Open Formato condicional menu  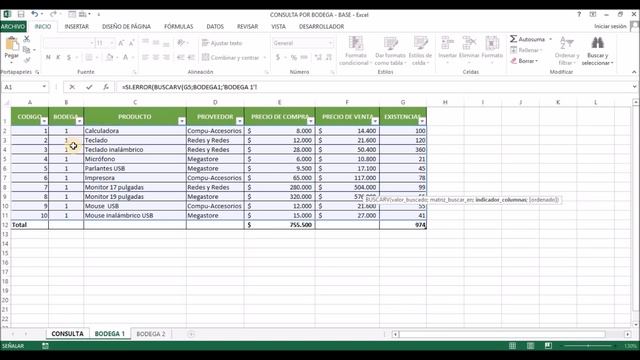click(x=355, y=51)
